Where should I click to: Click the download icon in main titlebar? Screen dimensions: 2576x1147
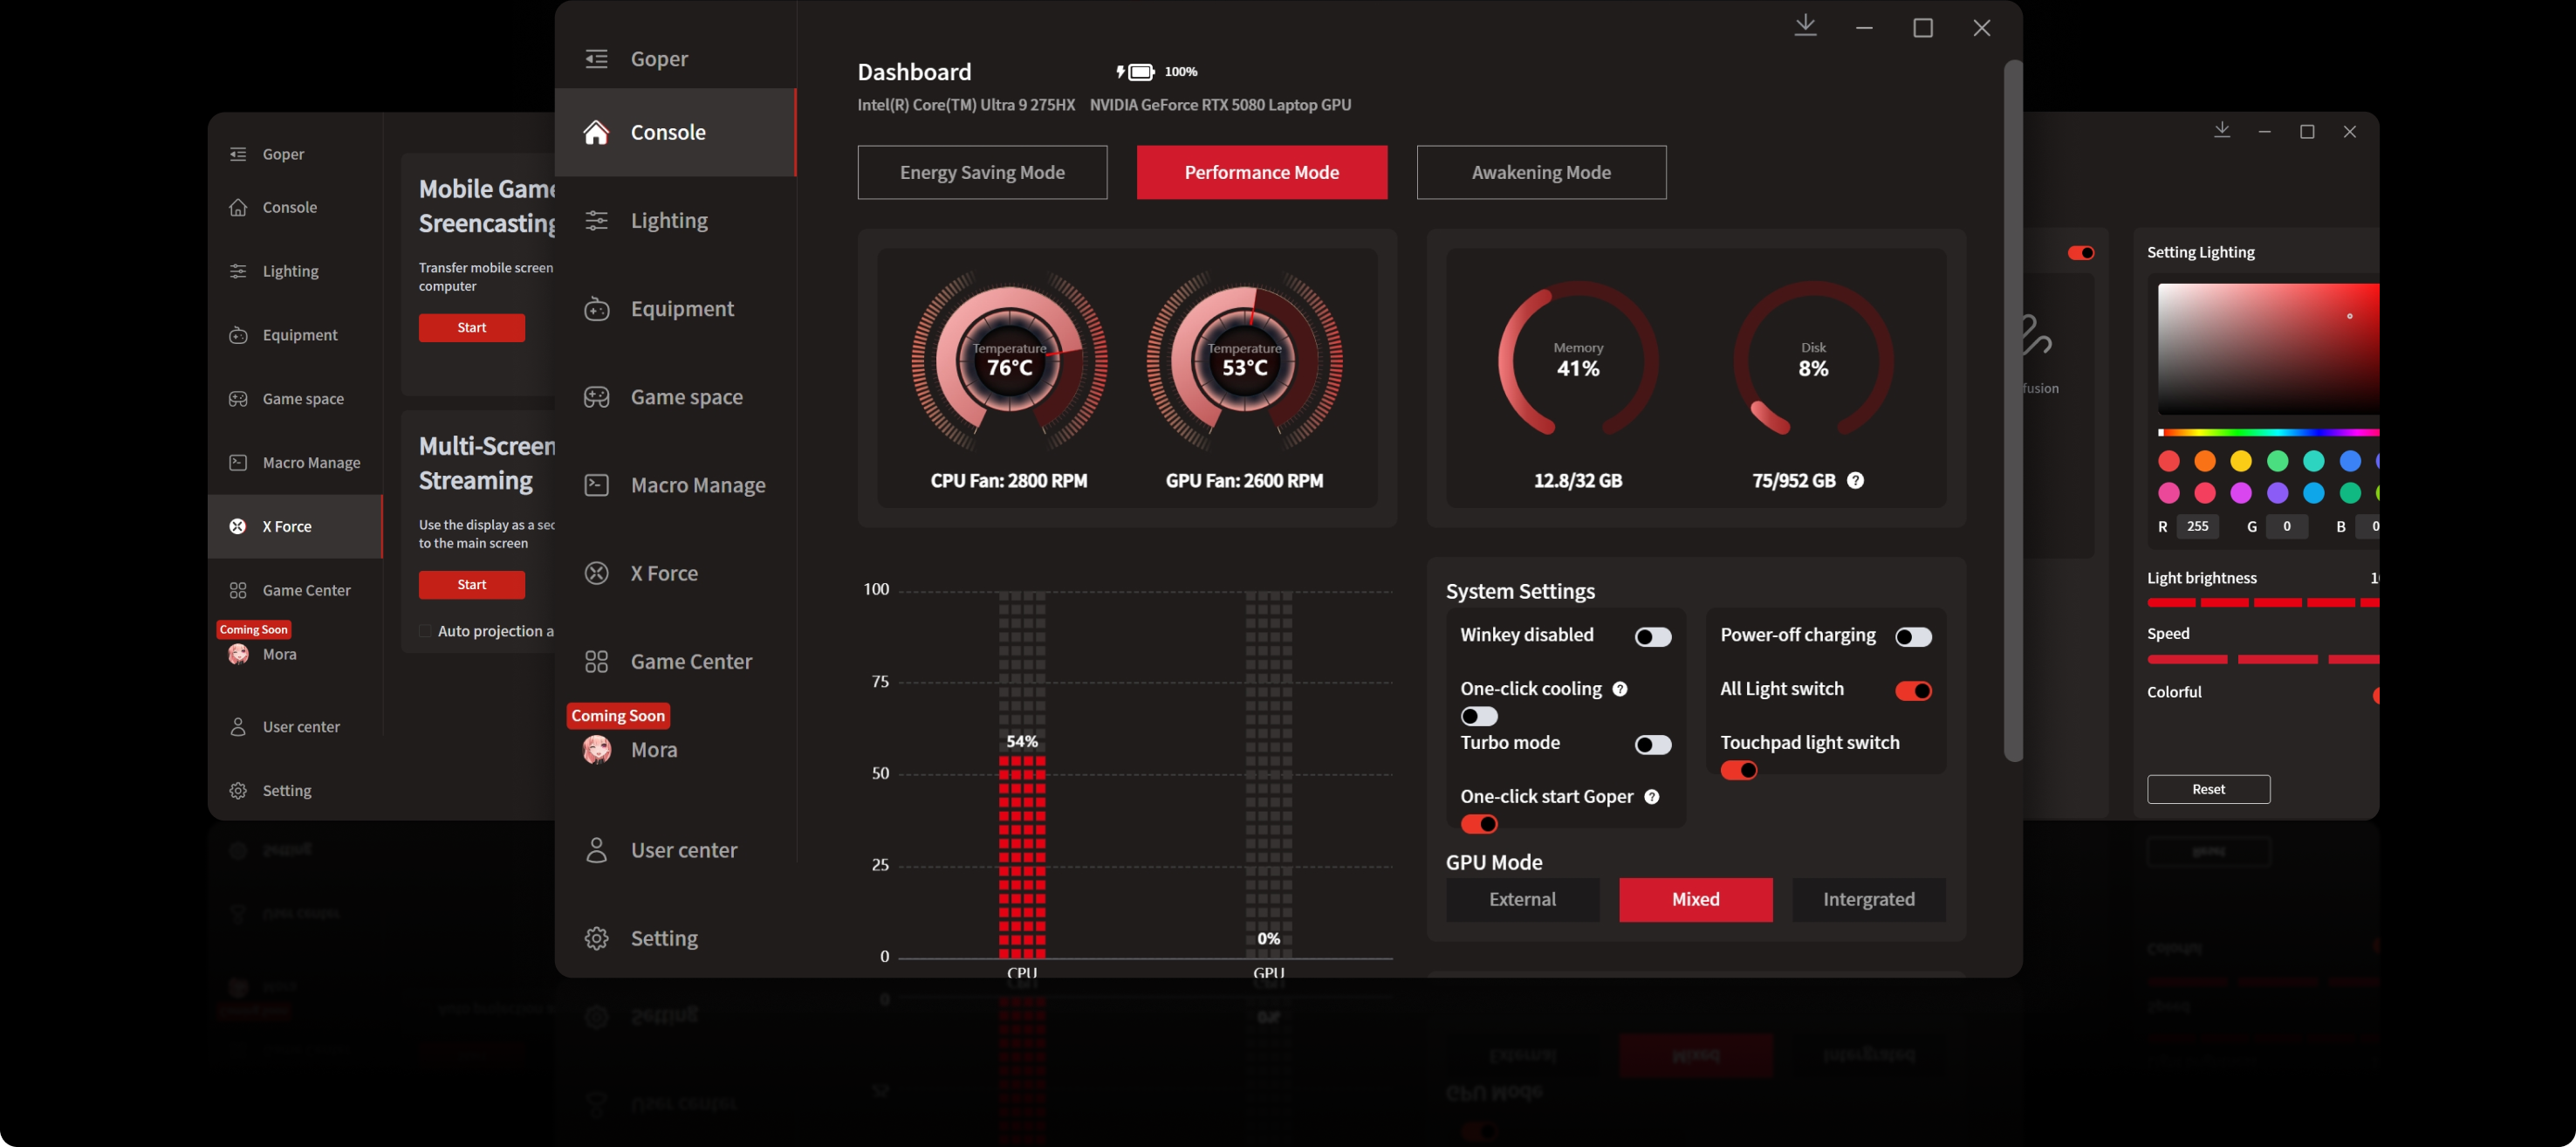coord(1805,26)
